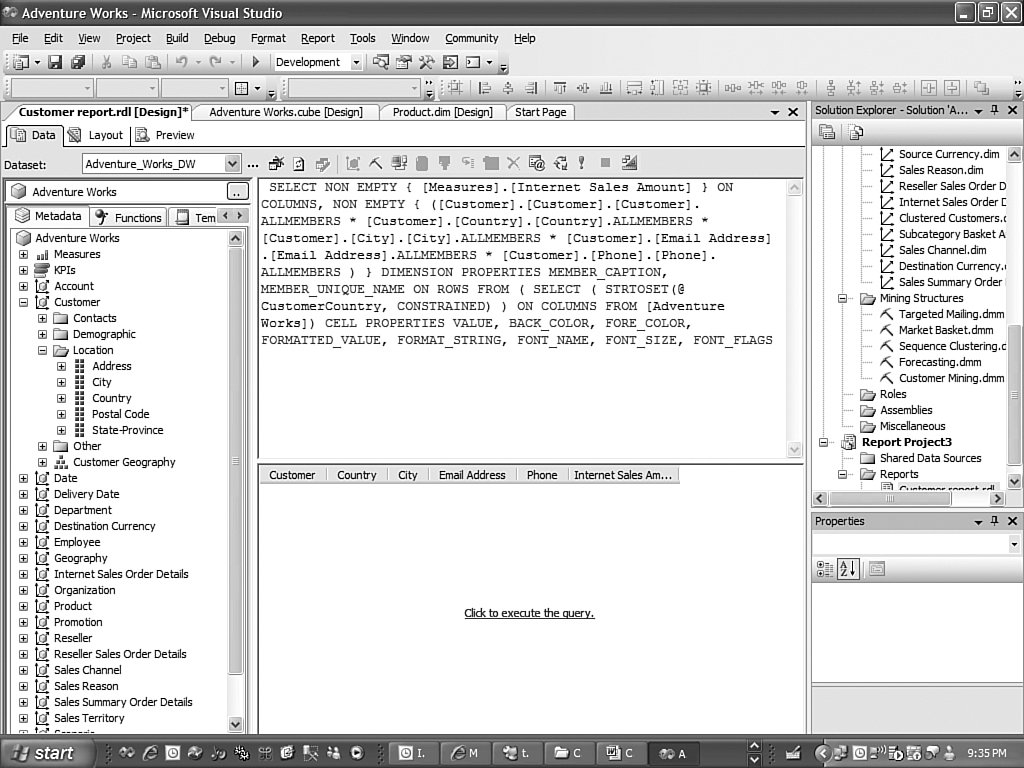The width and height of the screenshot is (1024, 768).
Task: Click Solution Explorer horizontal scrollbar right arrow
Action: [997, 499]
